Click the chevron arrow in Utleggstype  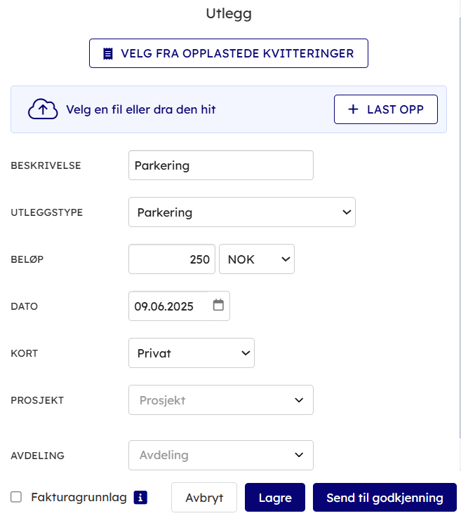point(347,212)
